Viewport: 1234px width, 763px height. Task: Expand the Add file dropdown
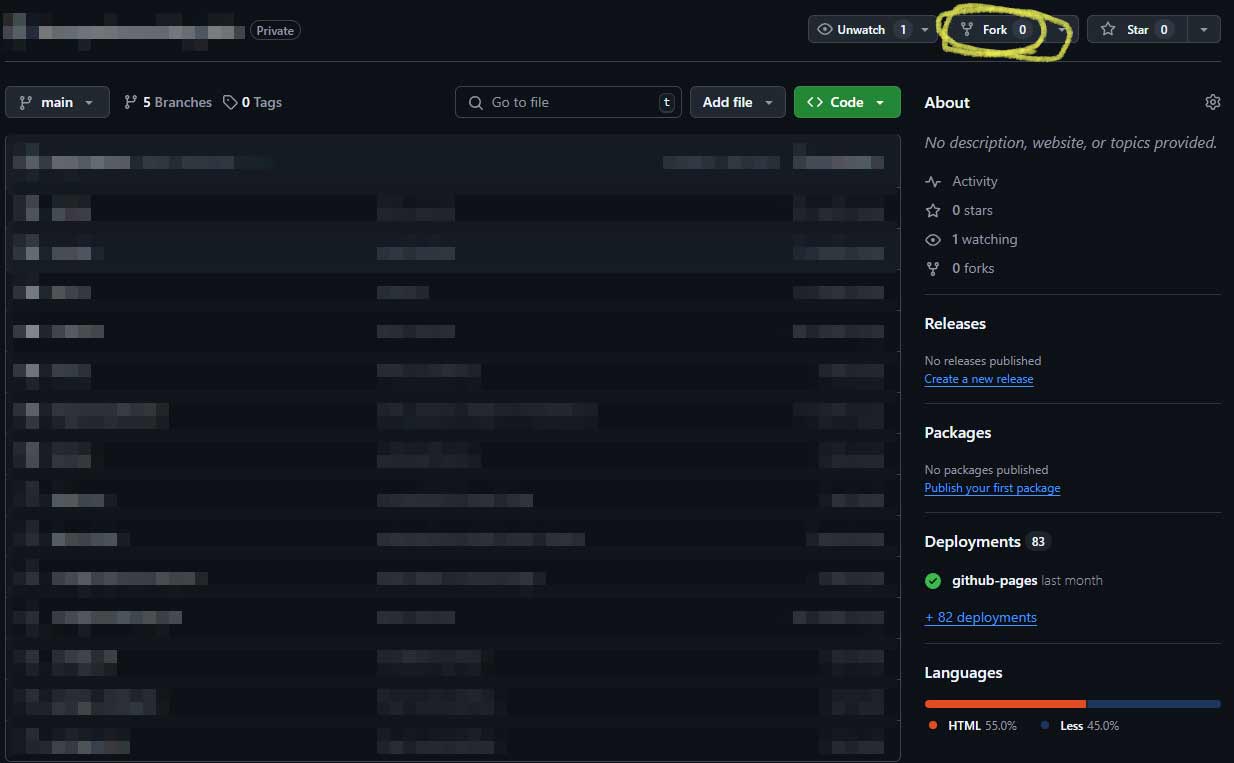click(737, 102)
